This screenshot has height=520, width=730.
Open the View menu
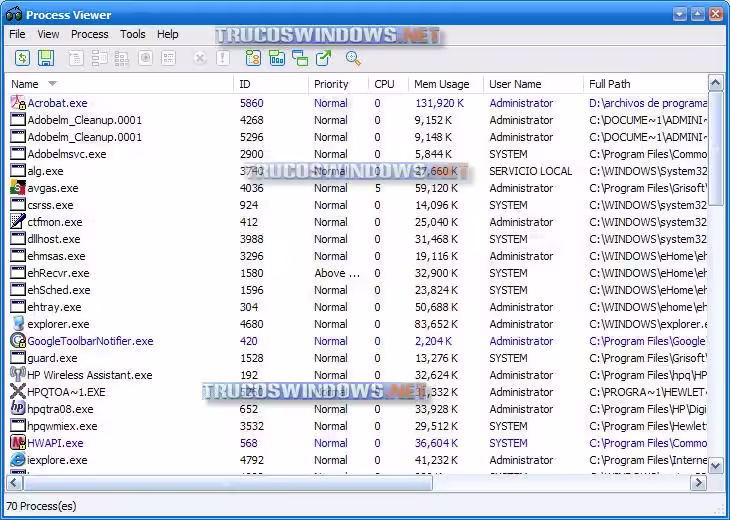point(48,34)
